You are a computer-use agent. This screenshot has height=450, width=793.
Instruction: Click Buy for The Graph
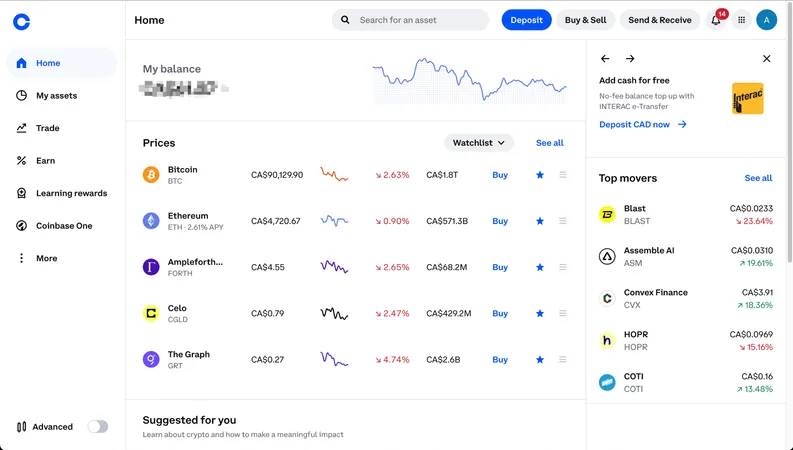(x=500, y=359)
